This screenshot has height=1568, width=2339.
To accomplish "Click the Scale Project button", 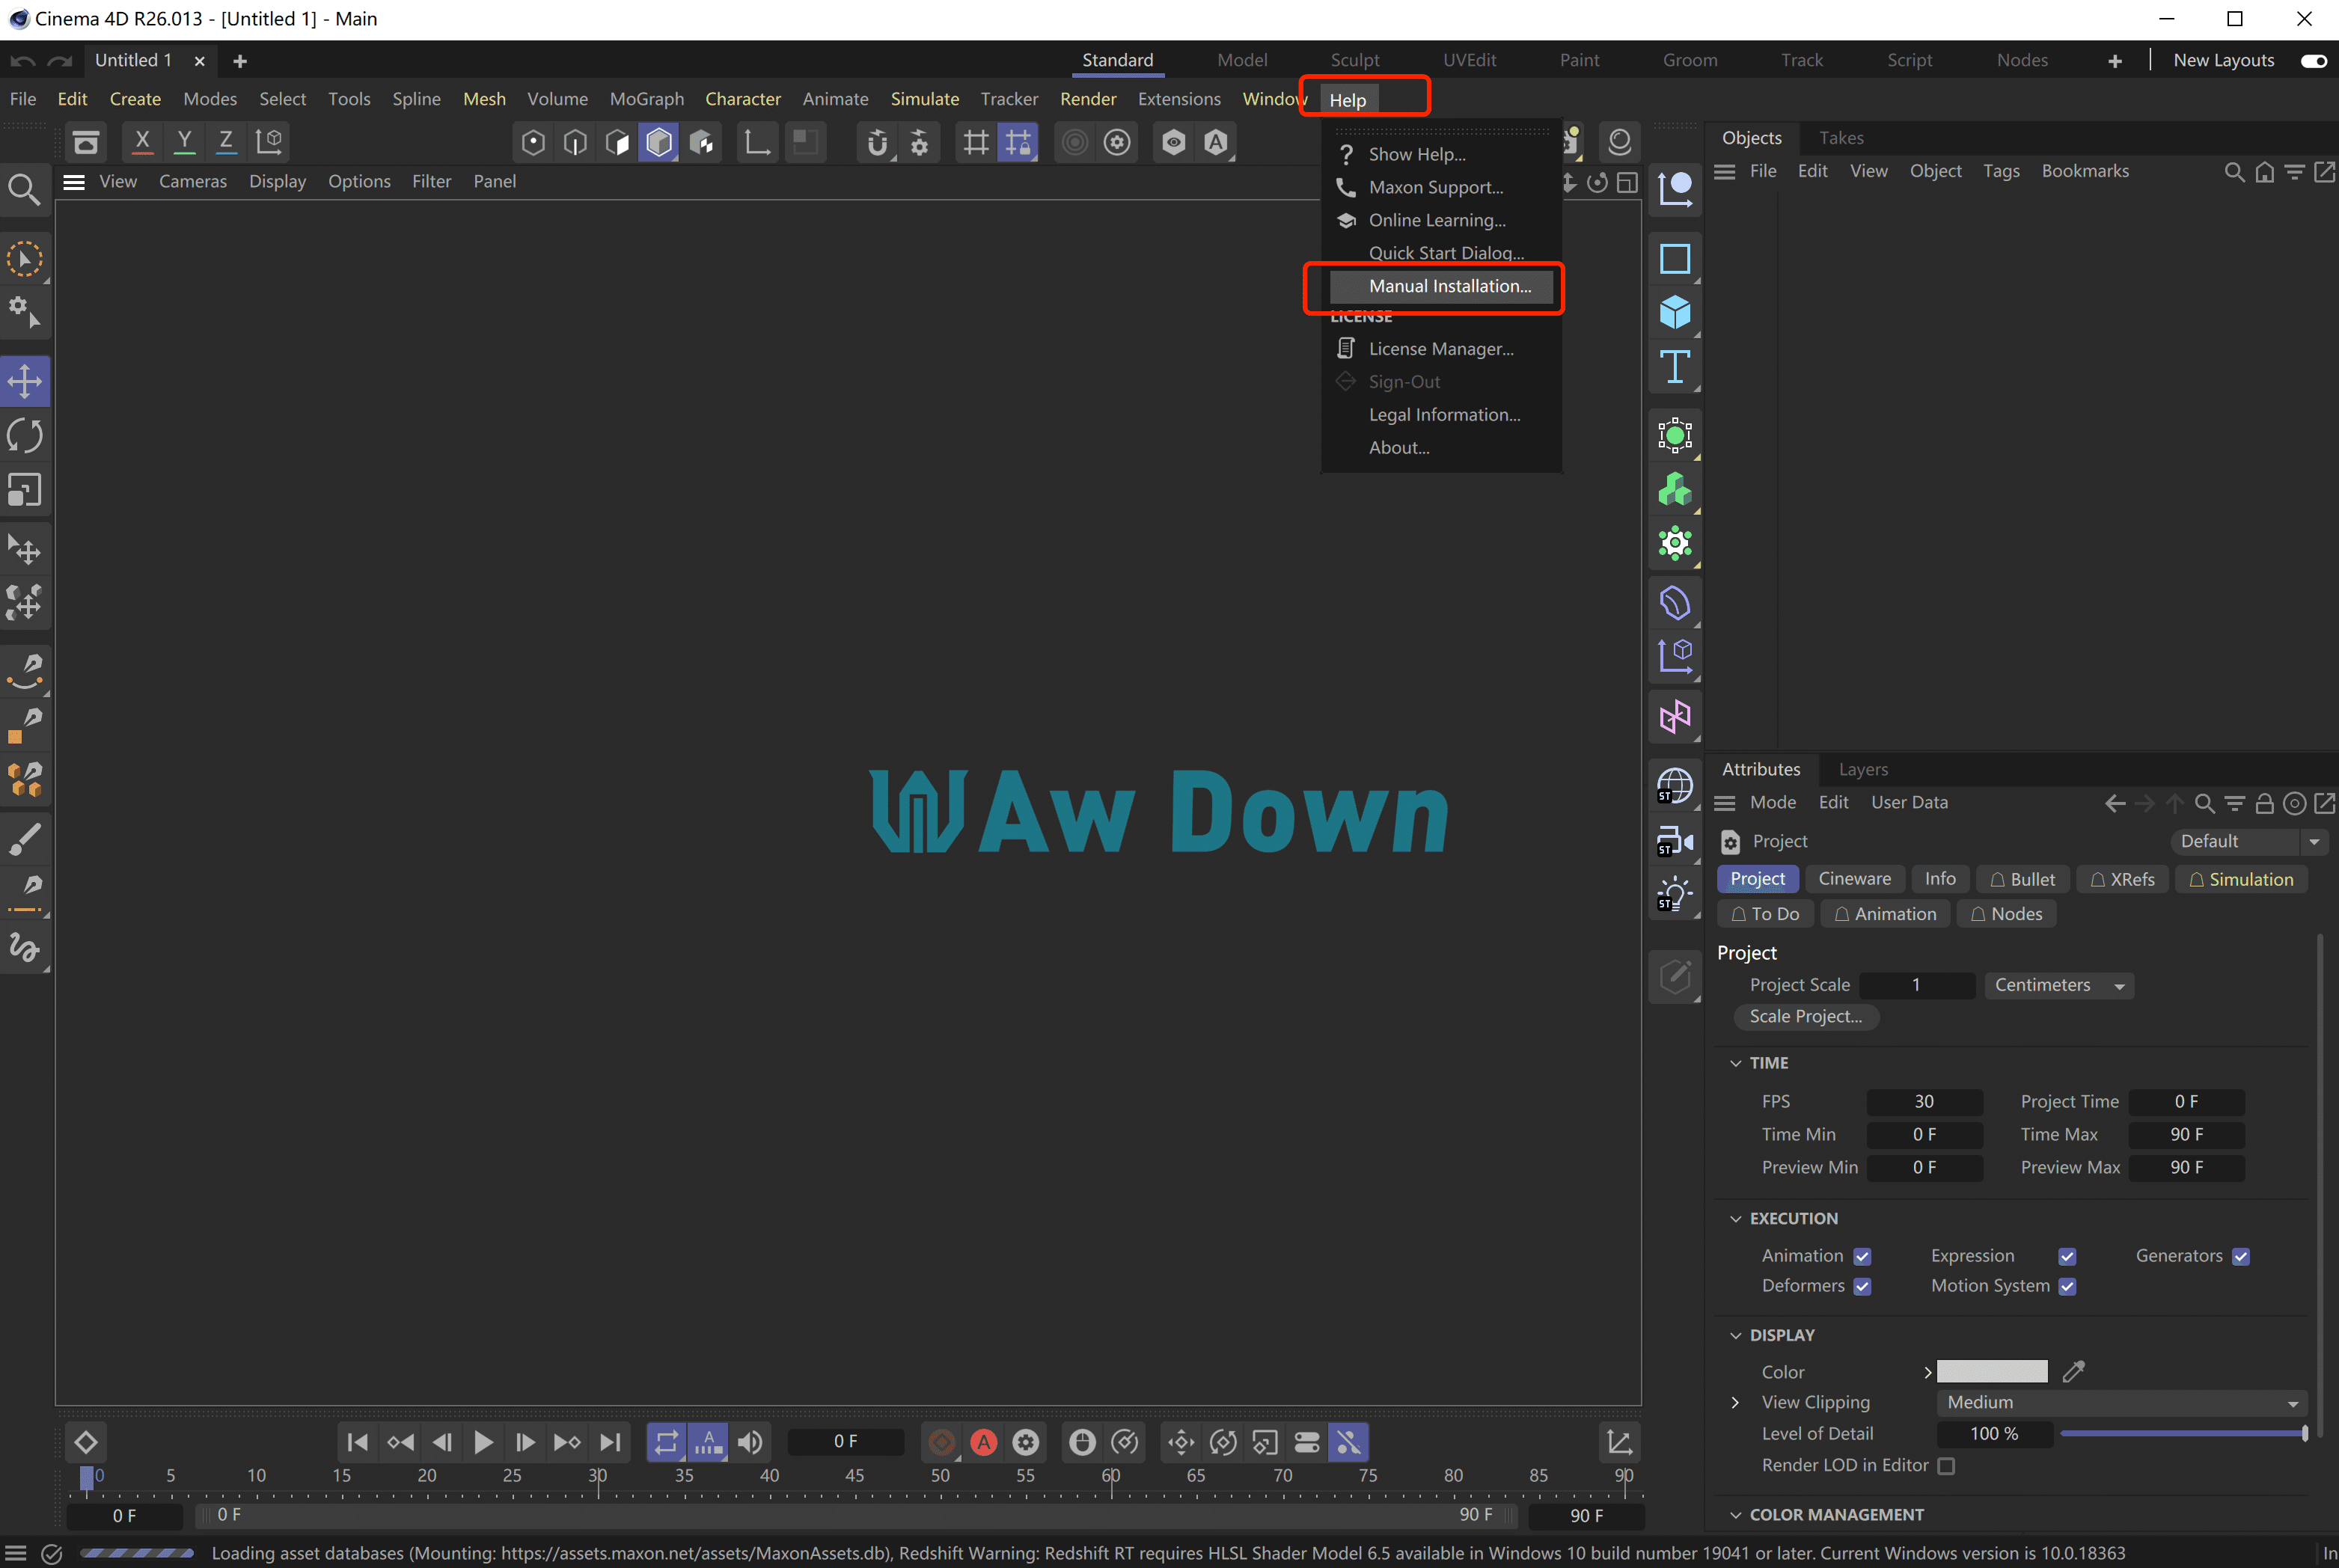I will coord(1805,1016).
